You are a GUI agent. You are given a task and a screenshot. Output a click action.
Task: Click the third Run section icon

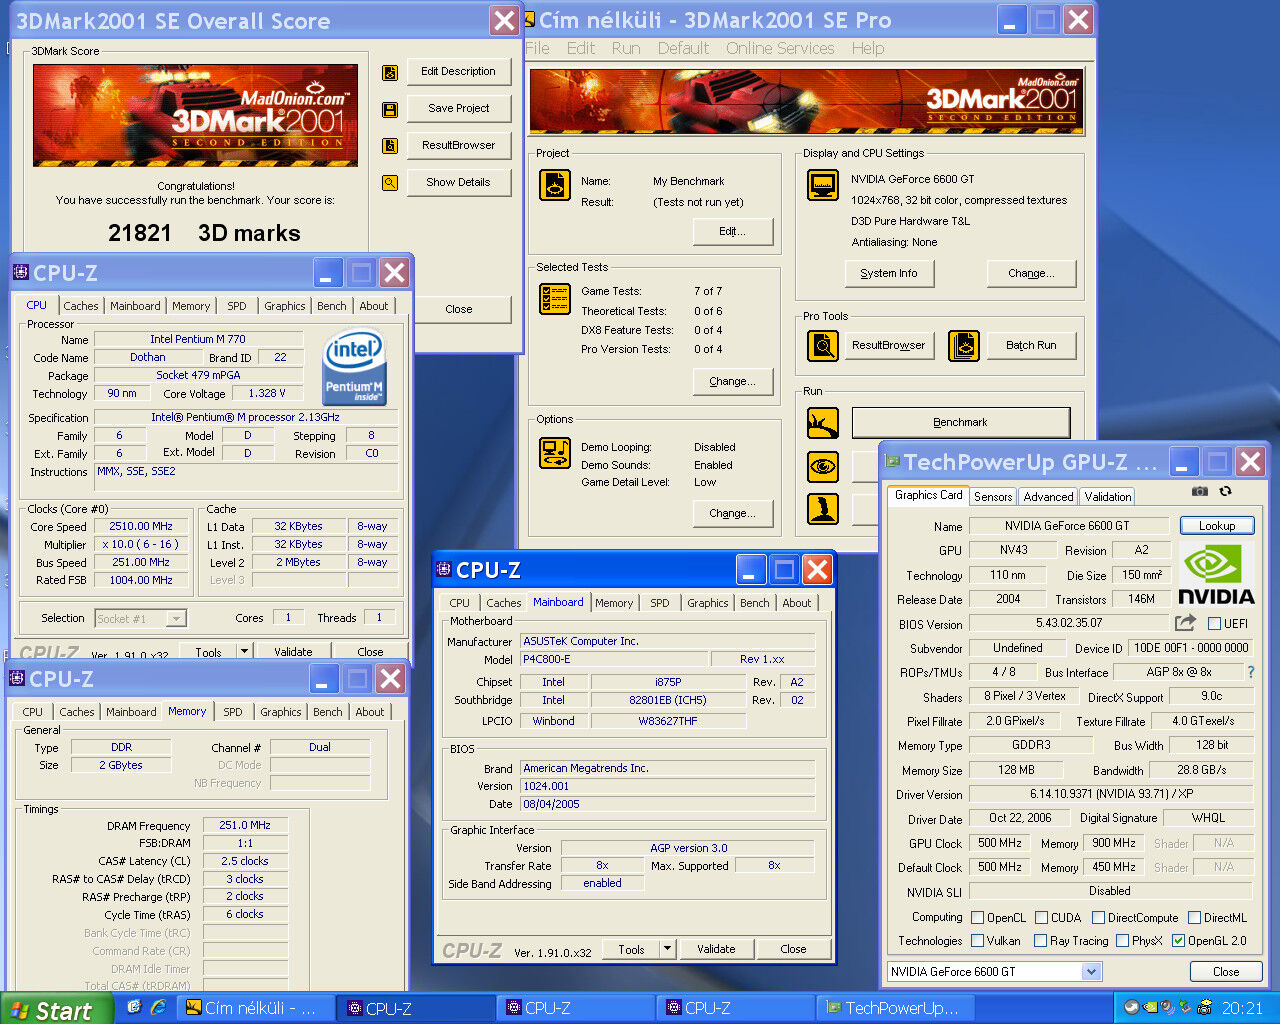(x=823, y=509)
